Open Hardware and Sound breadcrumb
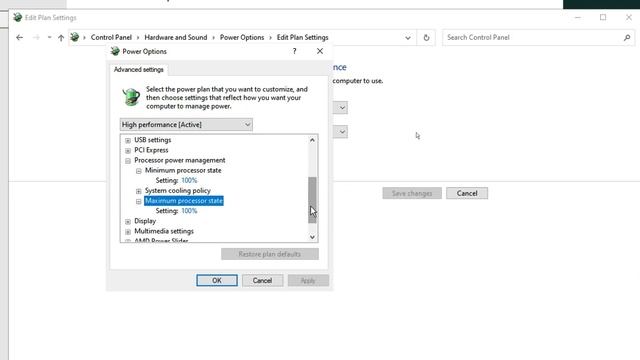 pyautogui.click(x=176, y=38)
